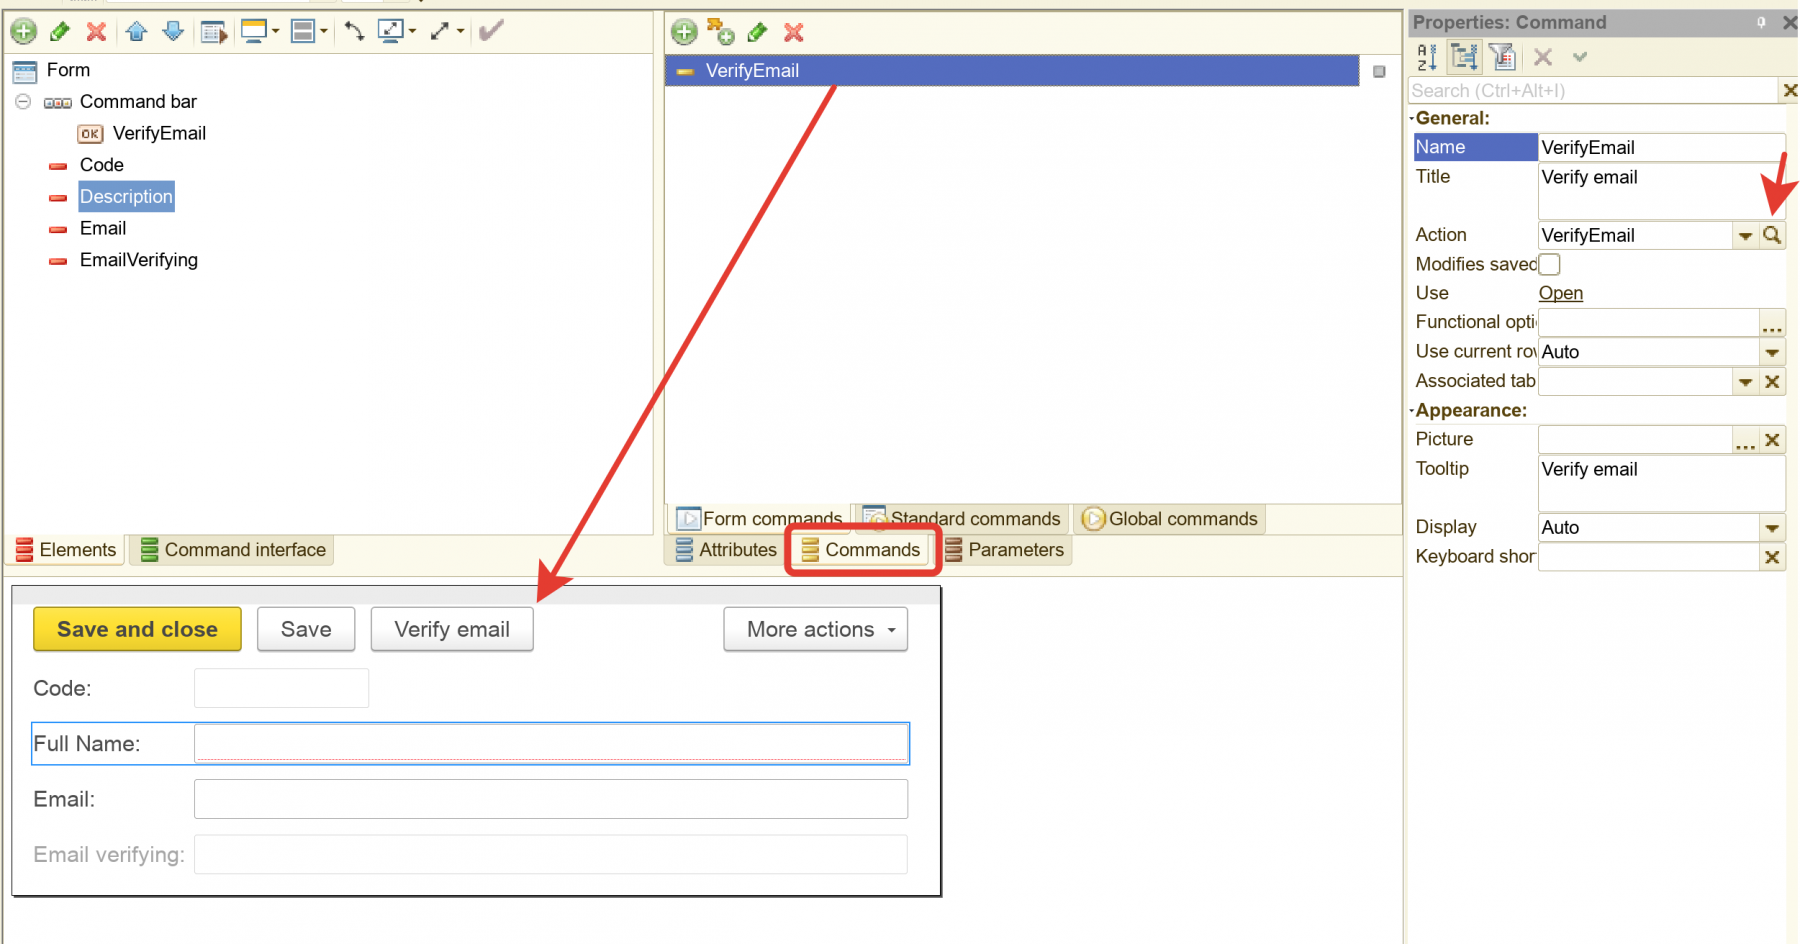Switch to the Standard commands tab
This screenshot has height=944, width=1800.
(x=962, y=519)
